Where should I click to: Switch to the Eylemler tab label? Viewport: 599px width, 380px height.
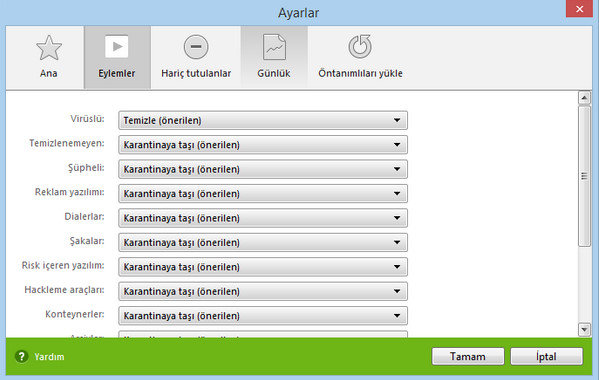[117, 73]
